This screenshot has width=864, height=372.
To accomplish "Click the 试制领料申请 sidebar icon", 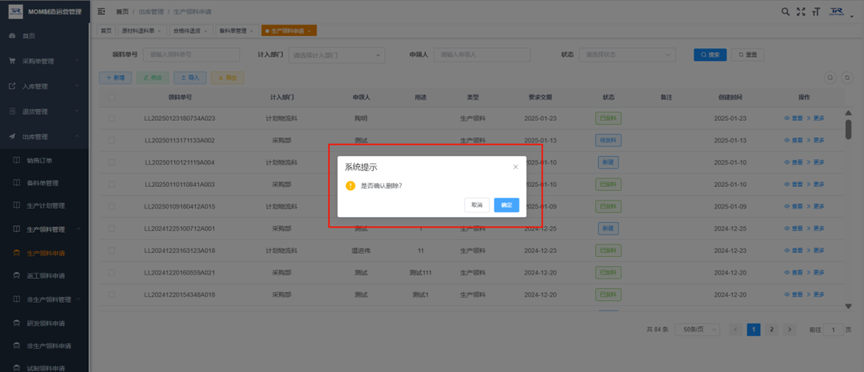I will tap(17, 368).
